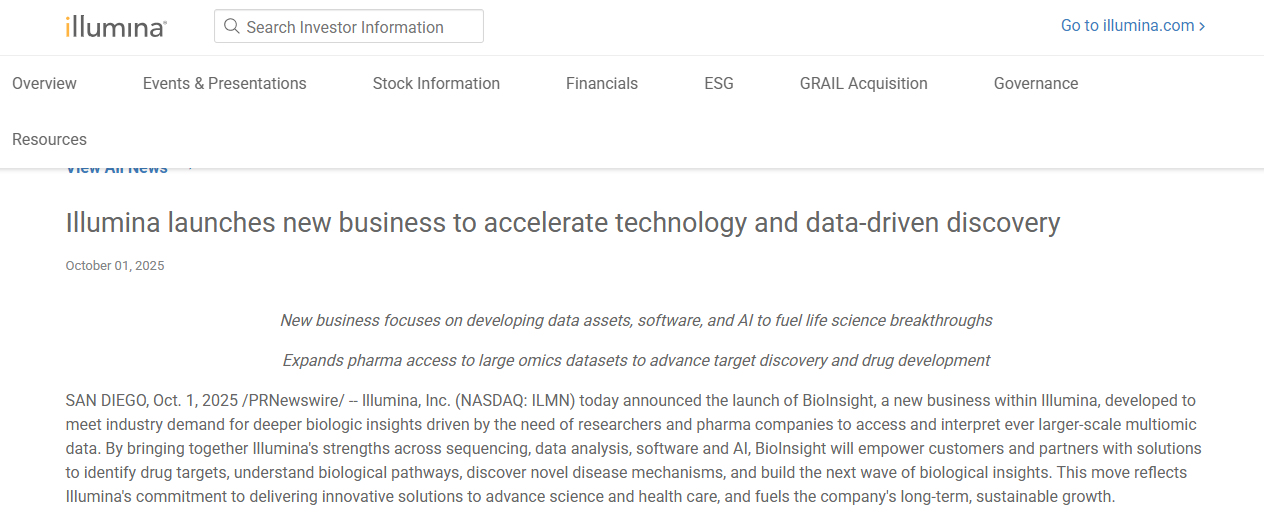1264x517 pixels.
Task: Select Events & Presentations in navigation
Action: coord(224,84)
